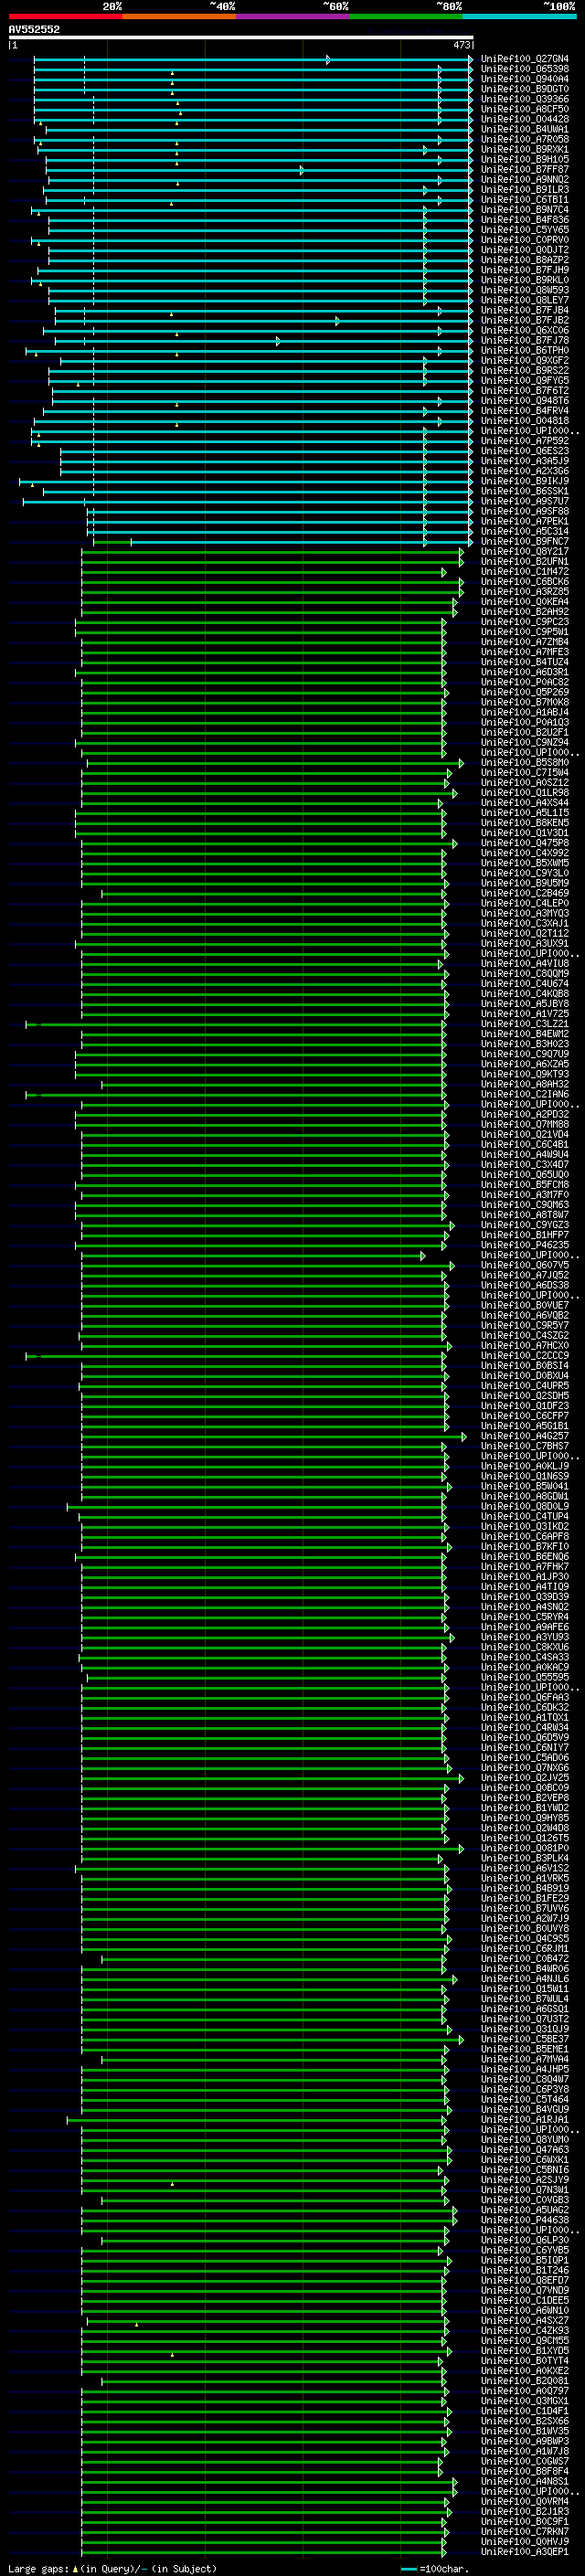This screenshot has width=585, height=2576.
Task: Select the UniRef100_Q8Y217 label
Action: [x=525, y=552]
